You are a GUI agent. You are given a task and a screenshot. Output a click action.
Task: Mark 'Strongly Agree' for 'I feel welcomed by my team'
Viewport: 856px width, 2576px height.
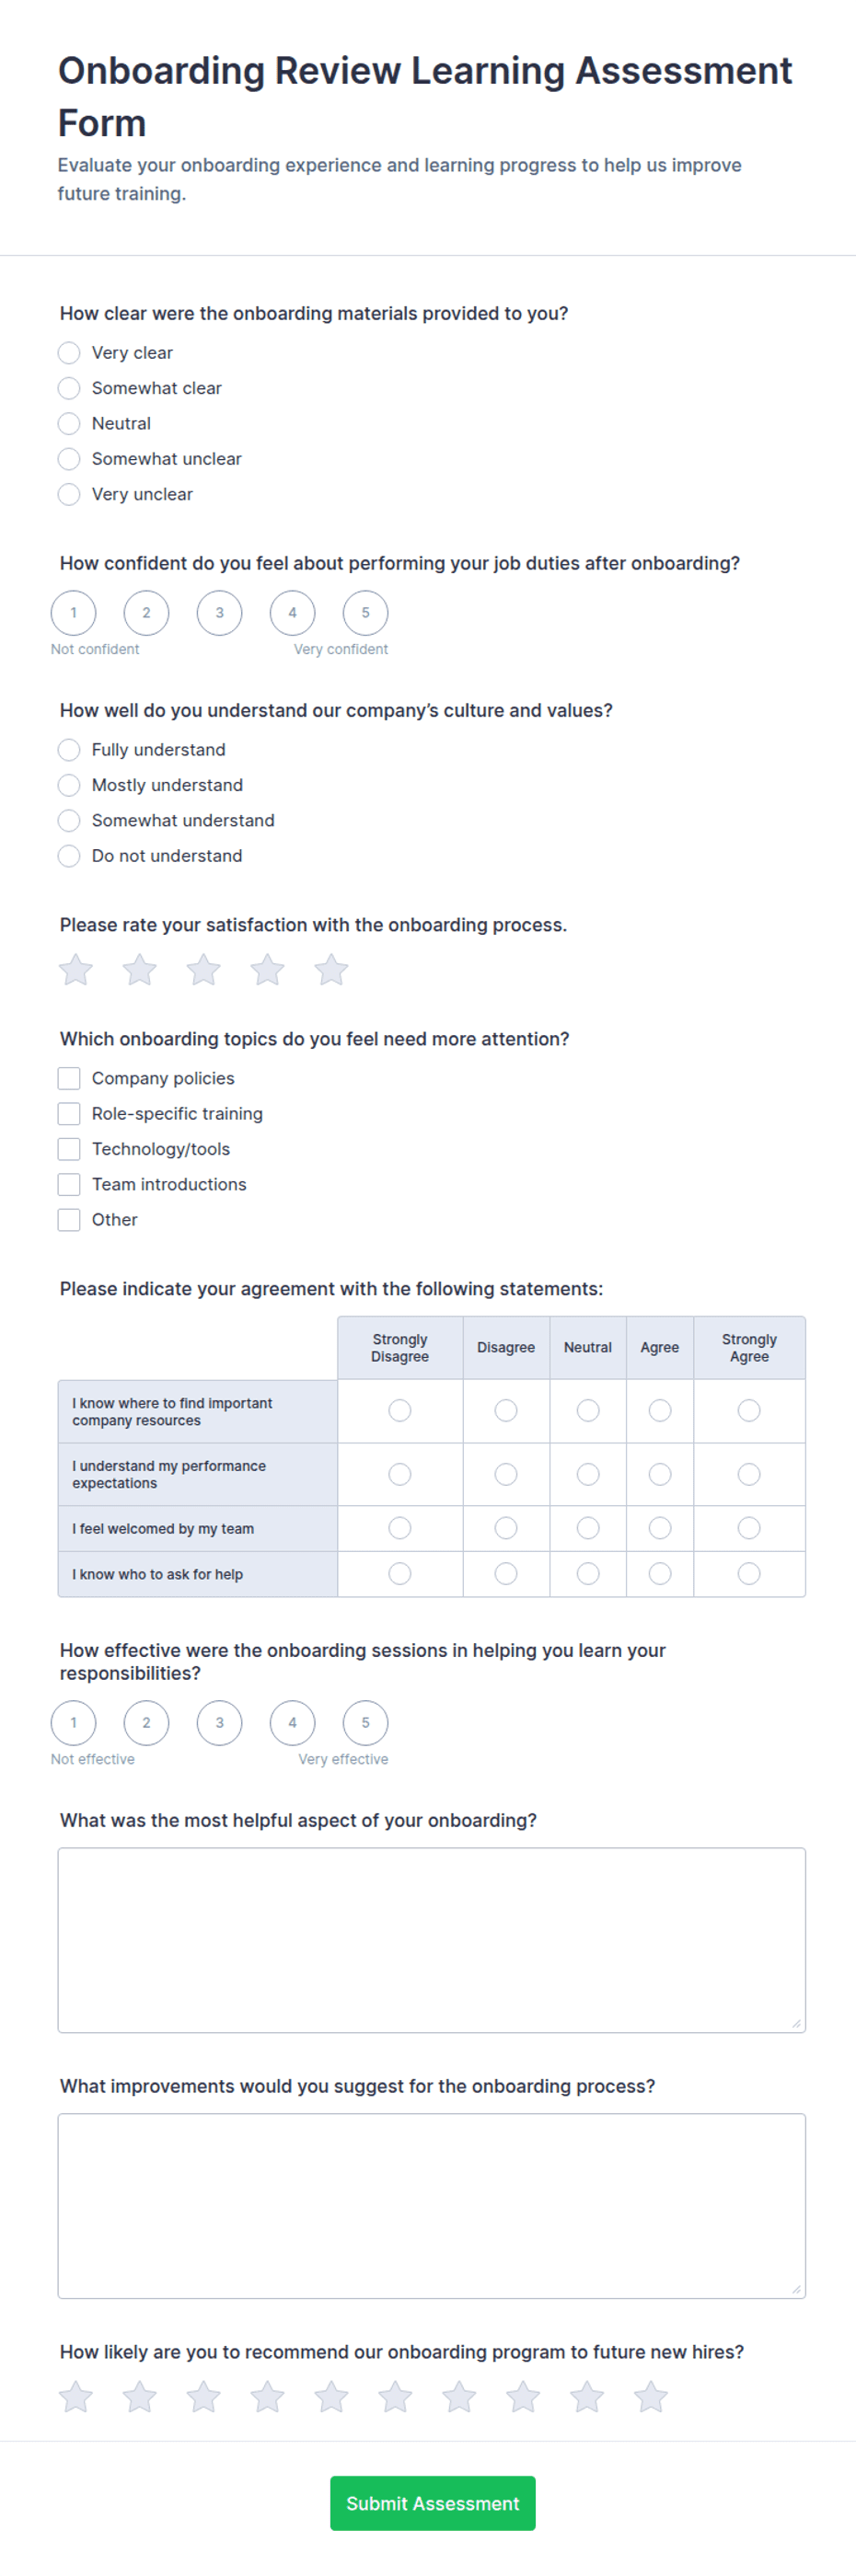[x=749, y=1528]
